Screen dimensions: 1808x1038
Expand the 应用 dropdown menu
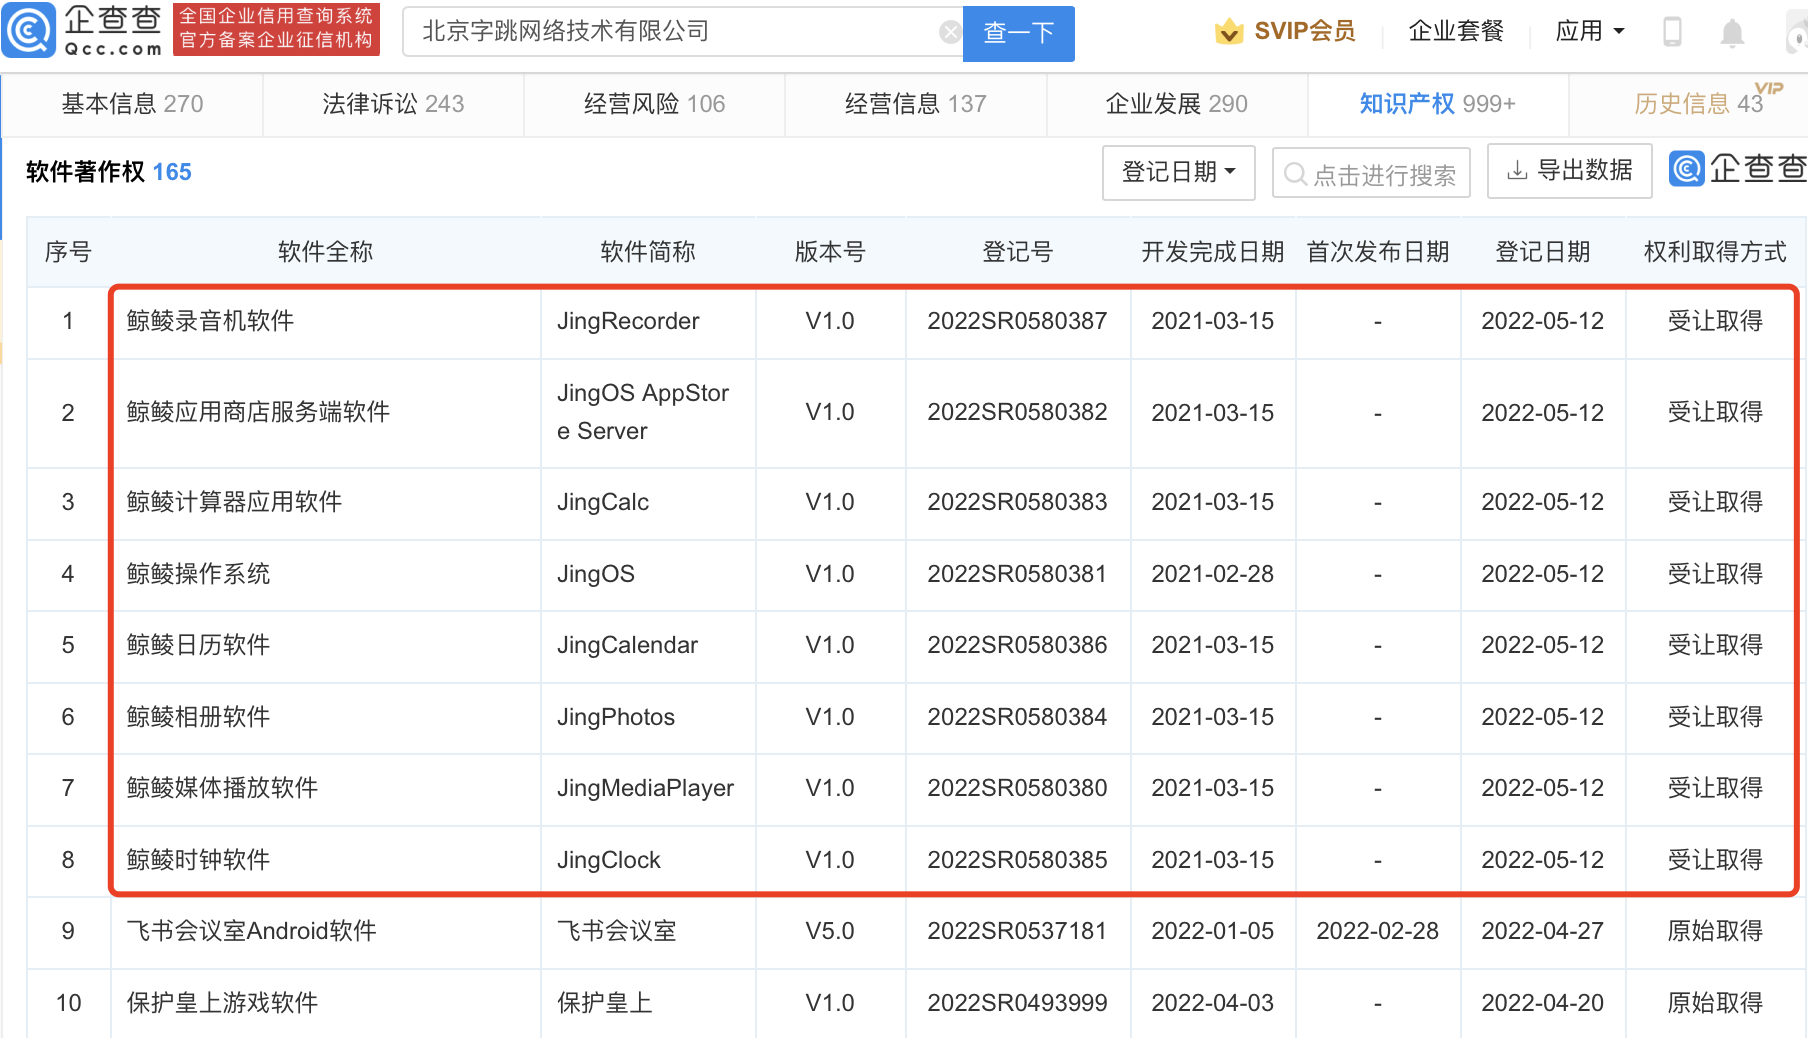click(x=1590, y=31)
